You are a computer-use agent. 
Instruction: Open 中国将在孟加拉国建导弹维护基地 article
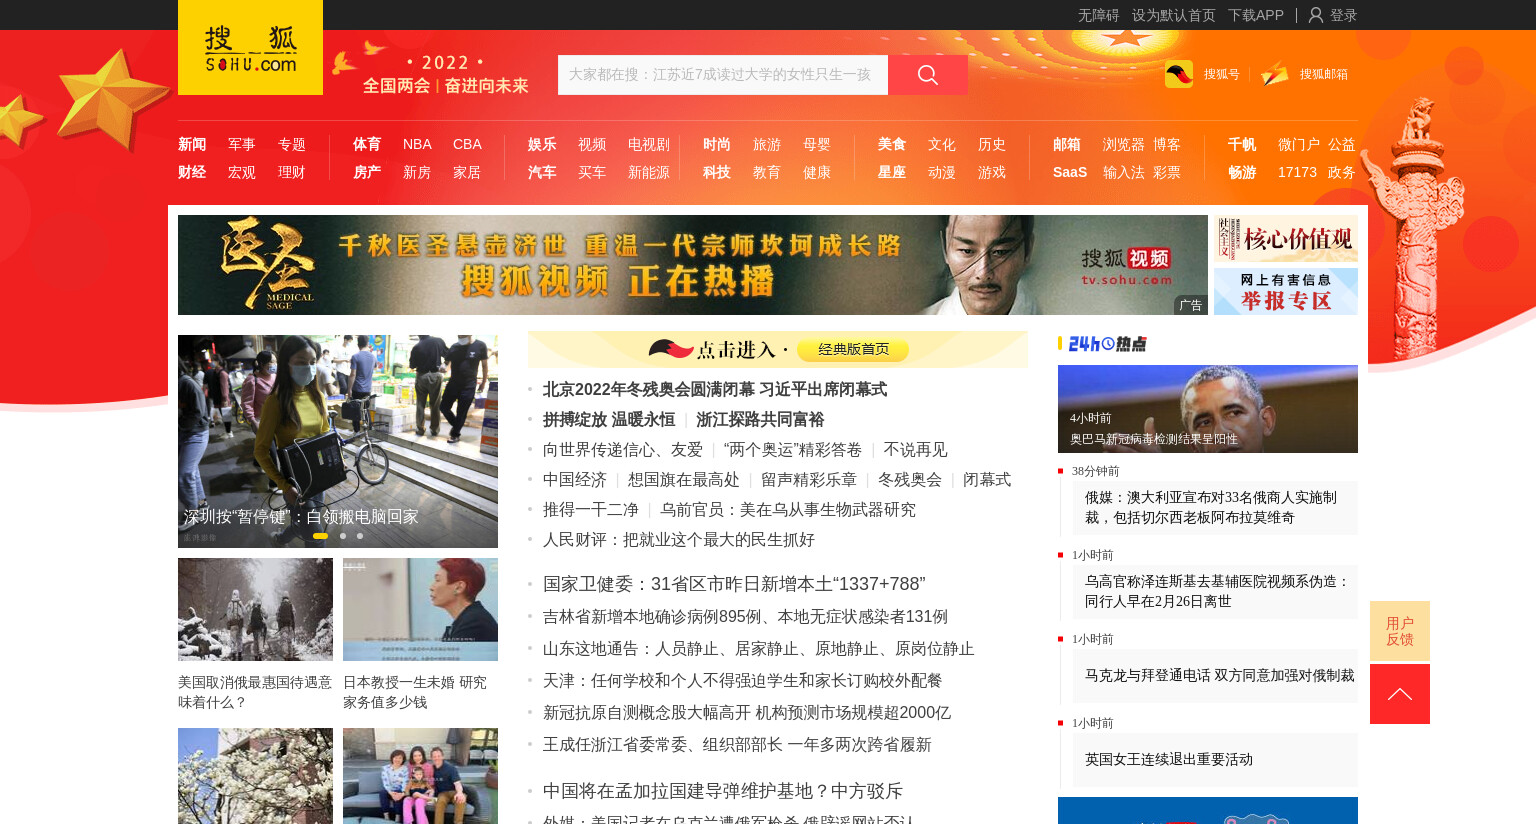coord(723,791)
